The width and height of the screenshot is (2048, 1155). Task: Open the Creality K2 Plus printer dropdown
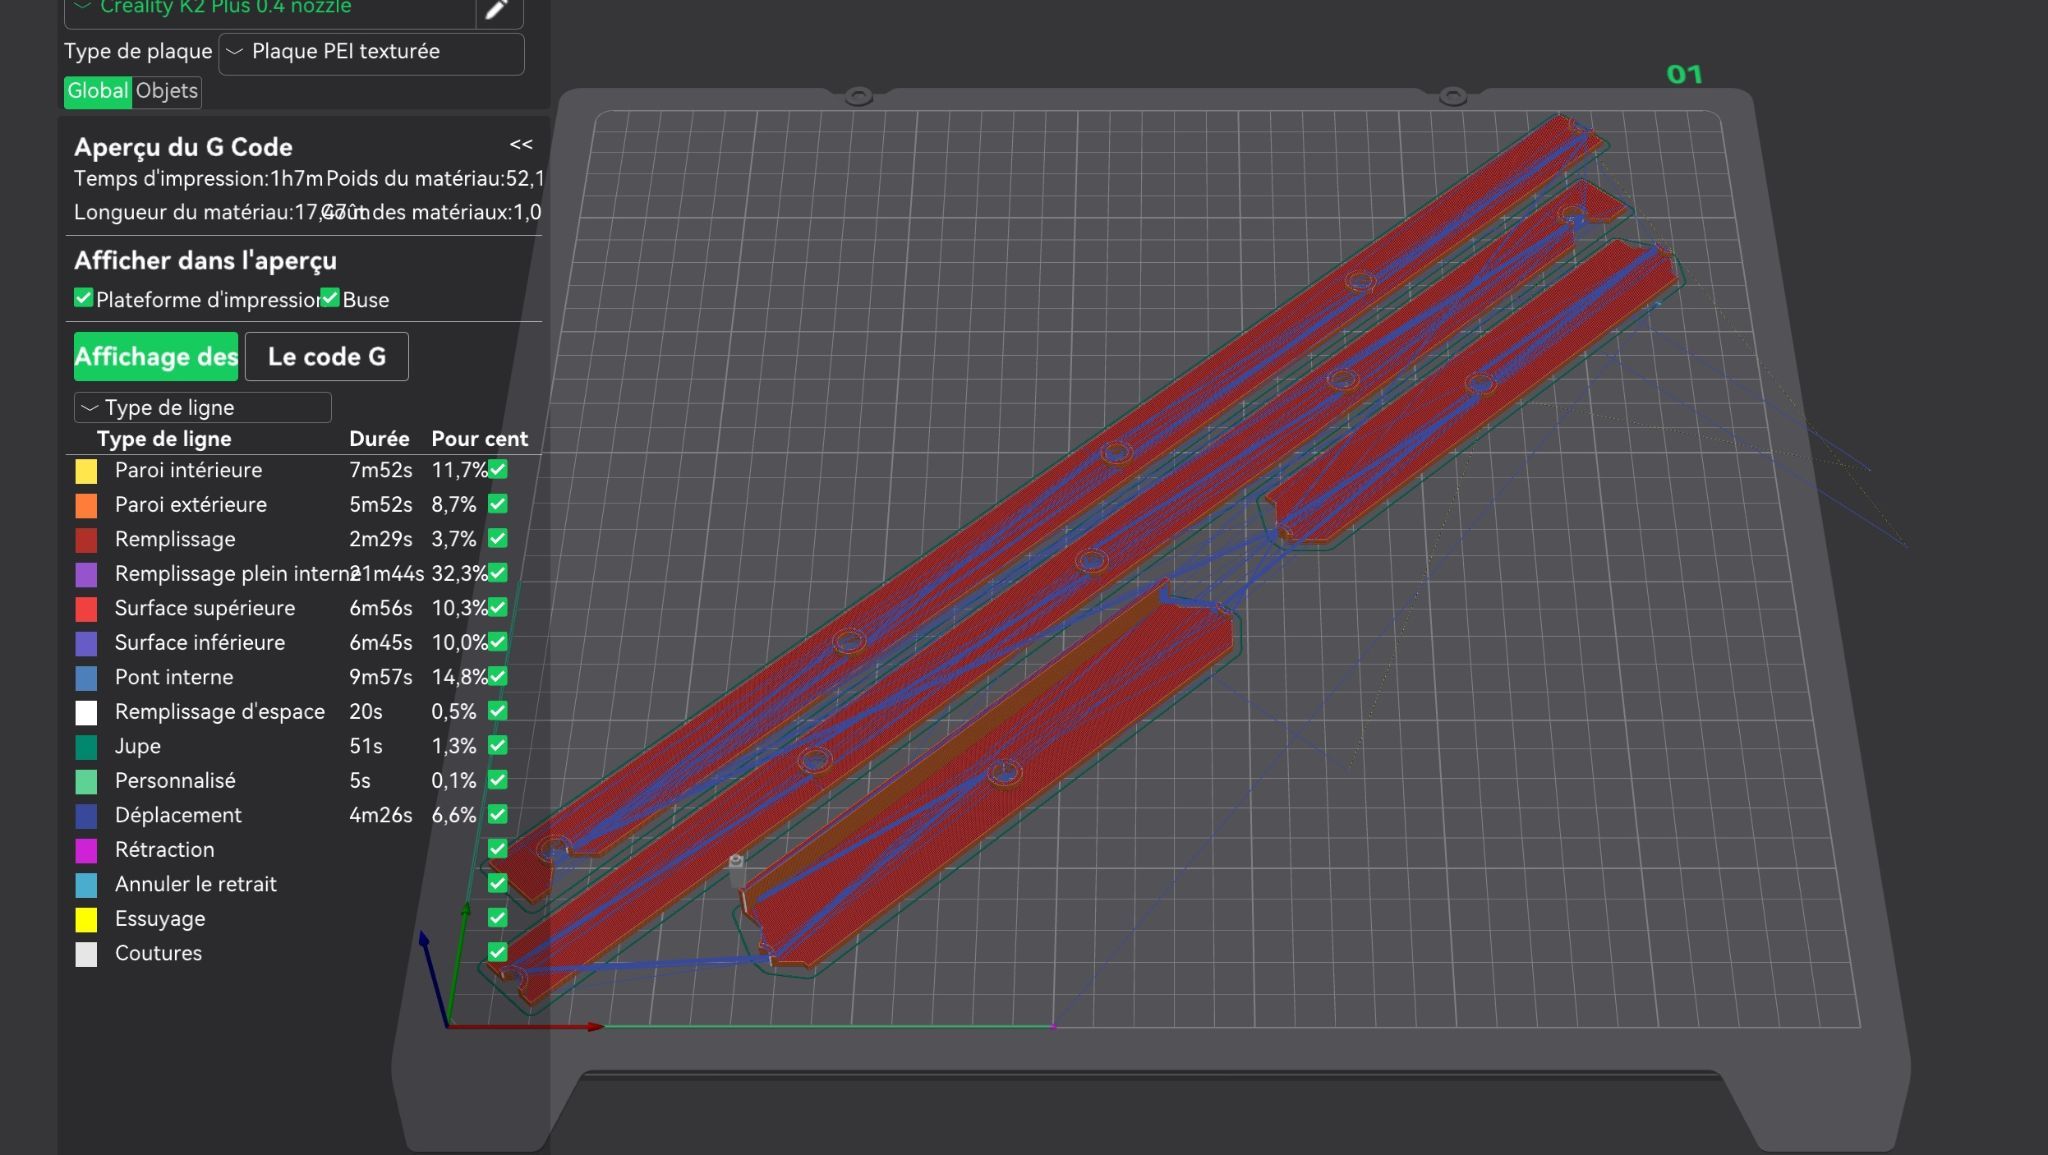(x=269, y=10)
